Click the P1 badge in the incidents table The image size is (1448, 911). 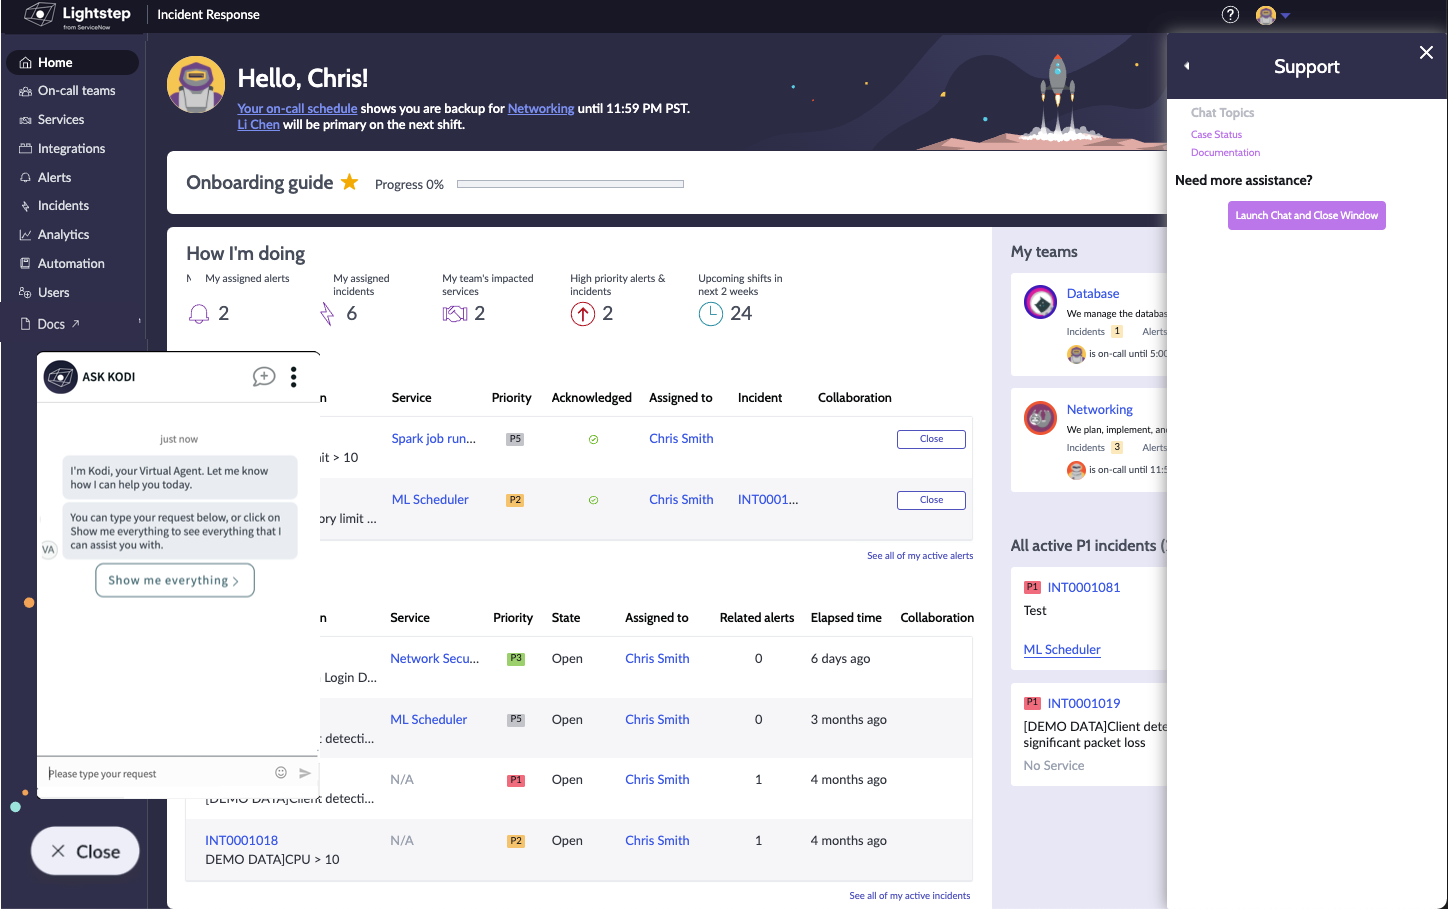click(x=516, y=780)
